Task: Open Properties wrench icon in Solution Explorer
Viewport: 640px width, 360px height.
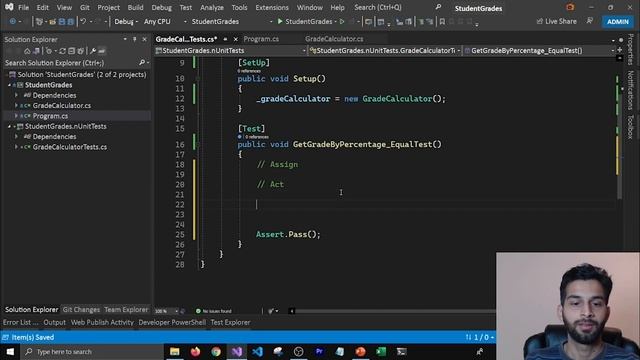Action: [93, 51]
